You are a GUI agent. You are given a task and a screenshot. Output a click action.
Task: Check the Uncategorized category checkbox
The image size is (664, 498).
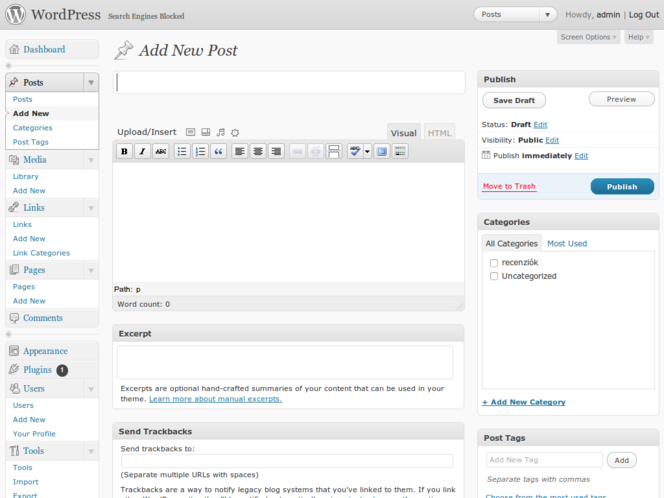click(494, 276)
